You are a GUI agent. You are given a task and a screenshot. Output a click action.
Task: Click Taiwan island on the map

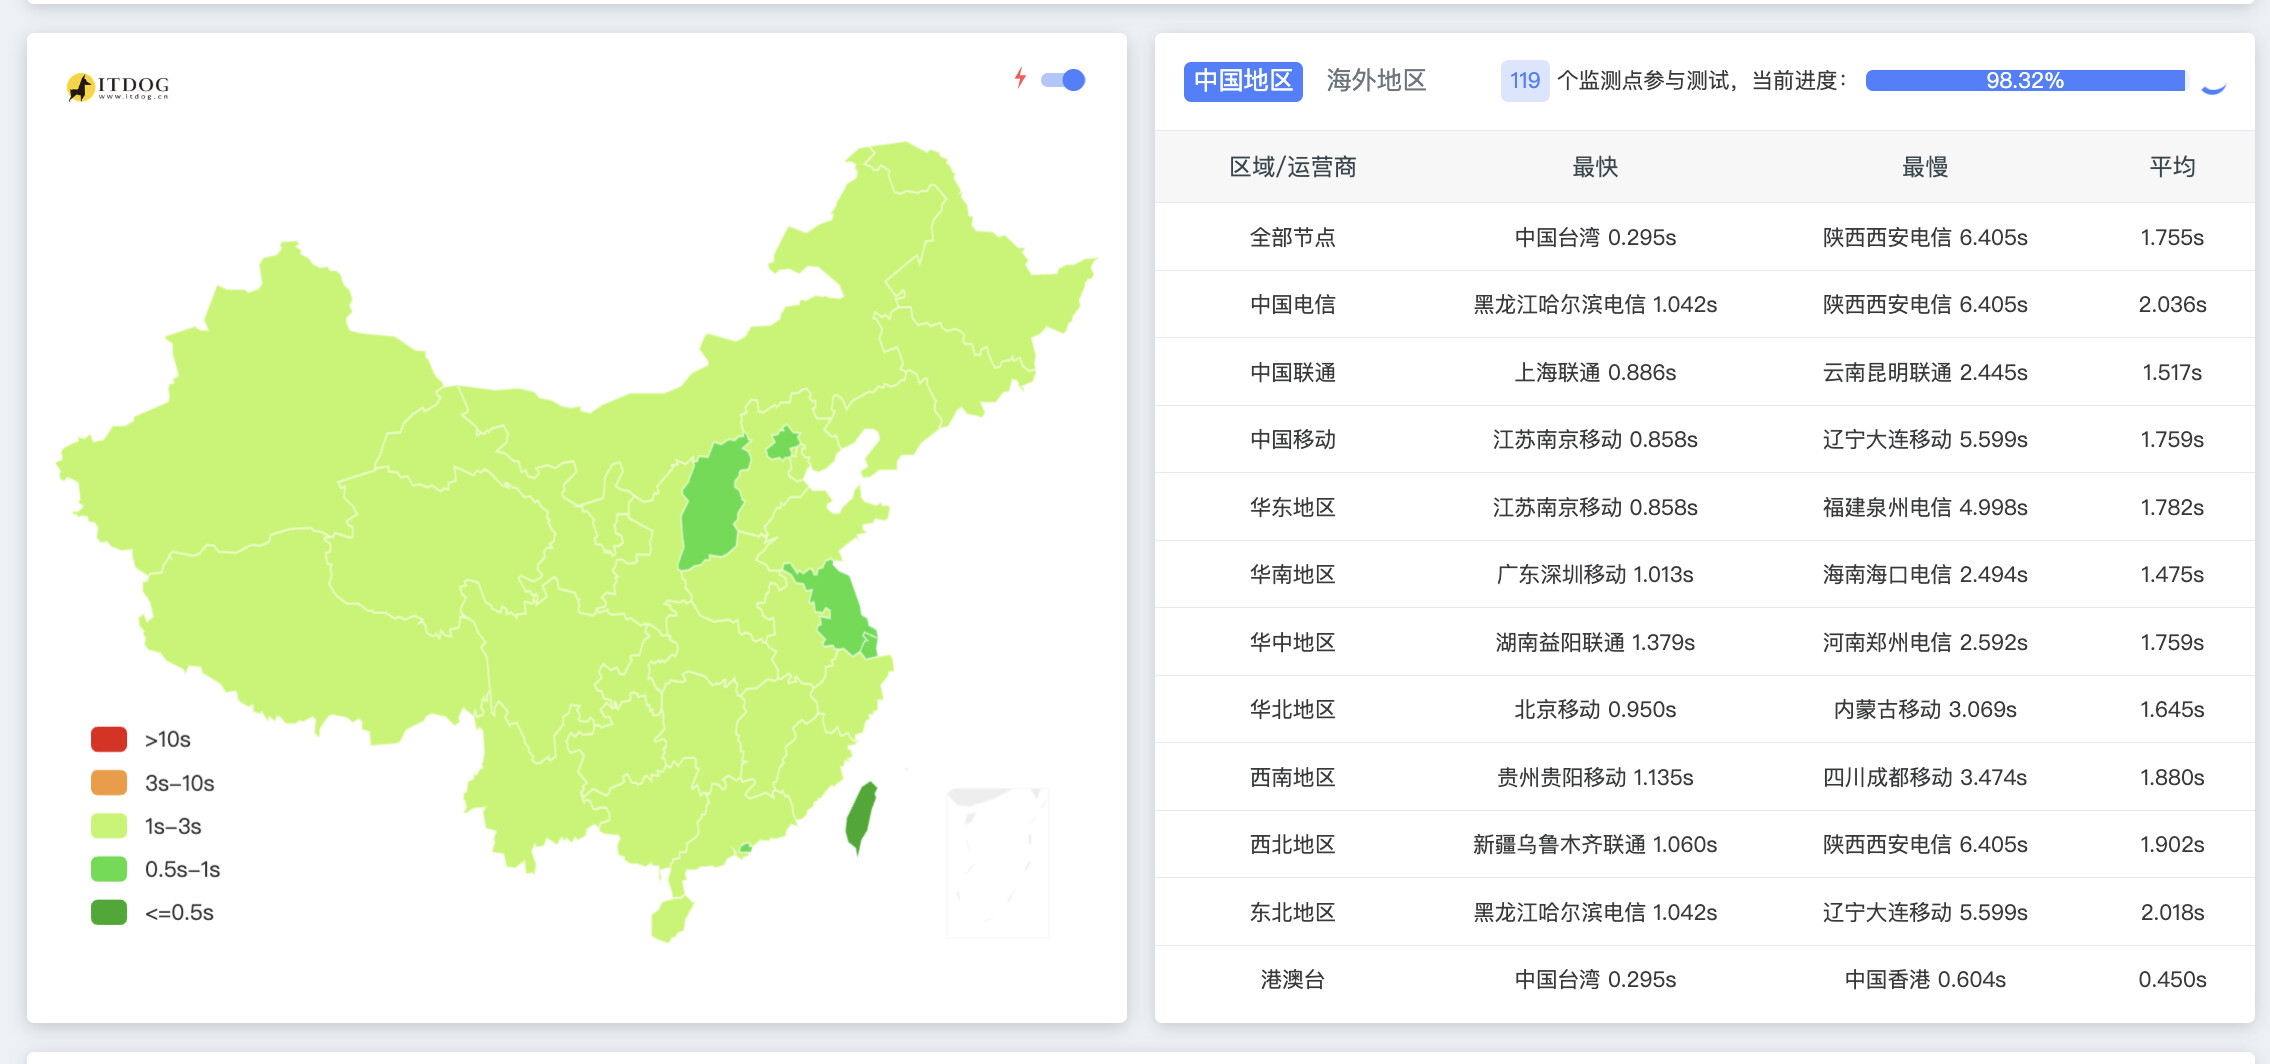pos(861,817)
